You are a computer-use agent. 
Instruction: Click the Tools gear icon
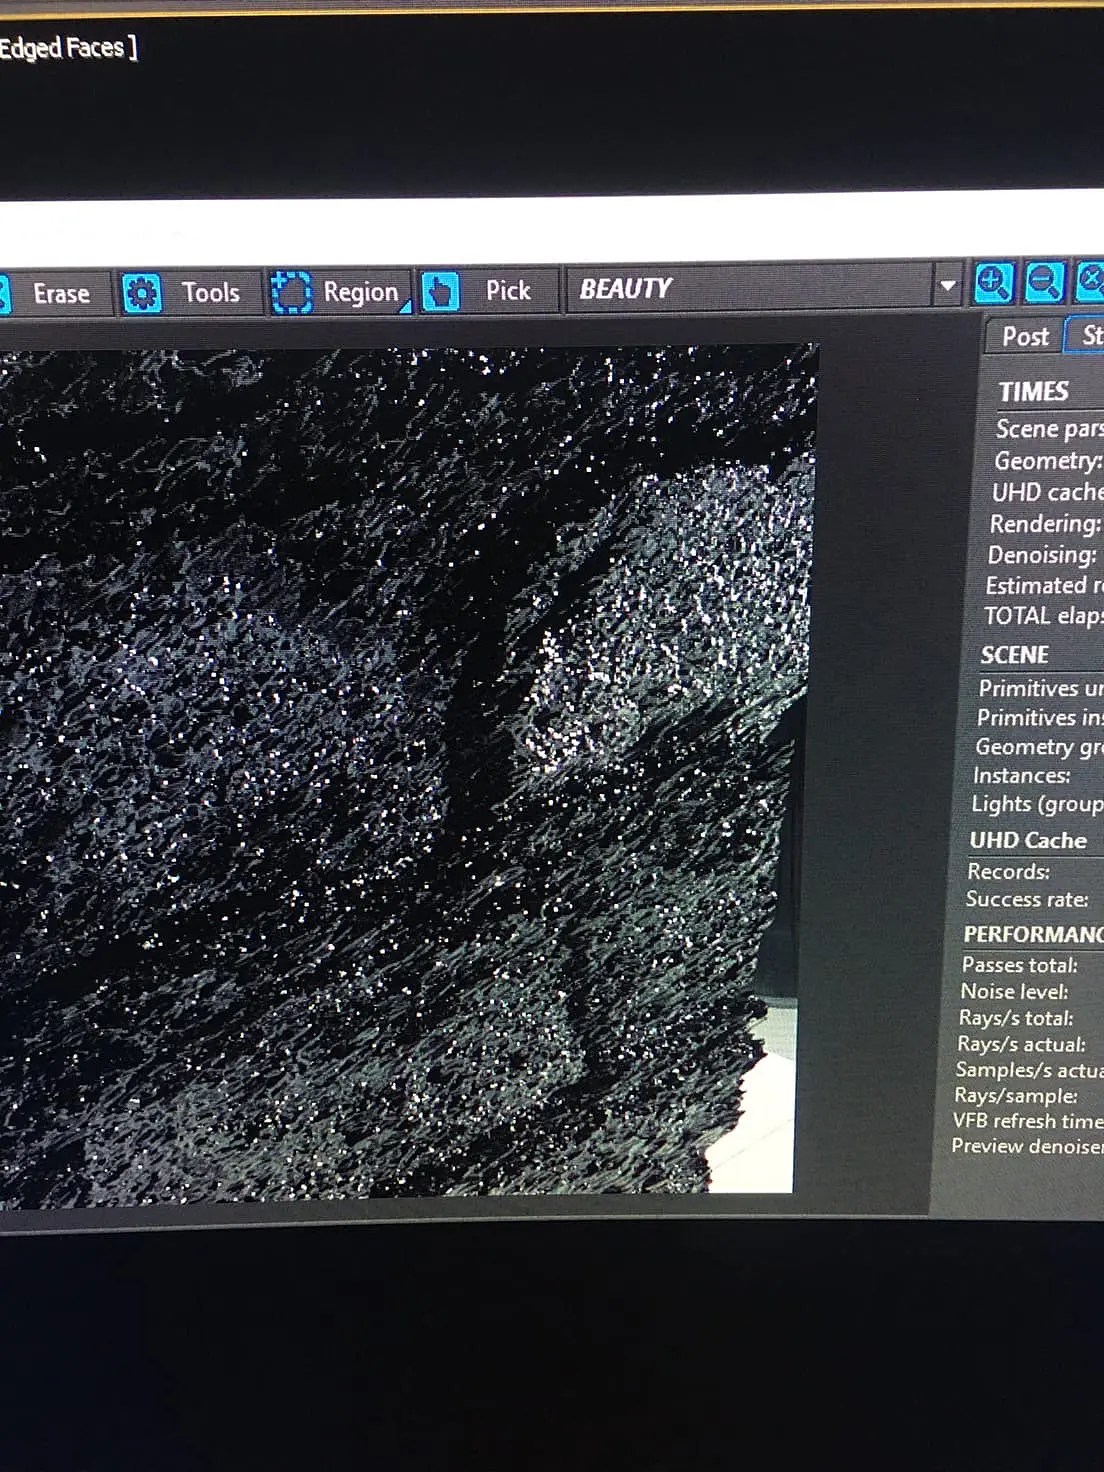coord(142,294)
